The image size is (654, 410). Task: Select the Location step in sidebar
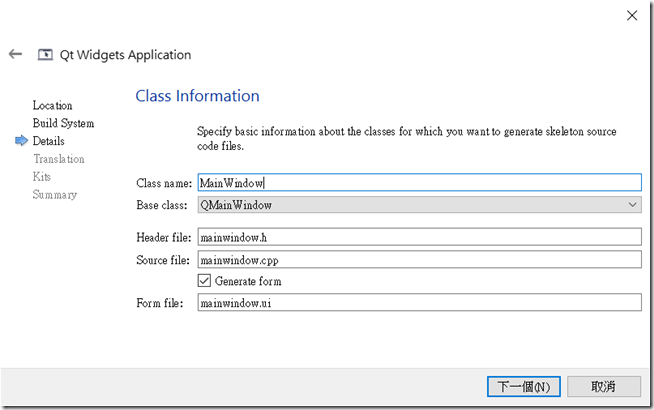tap(53, 106)
